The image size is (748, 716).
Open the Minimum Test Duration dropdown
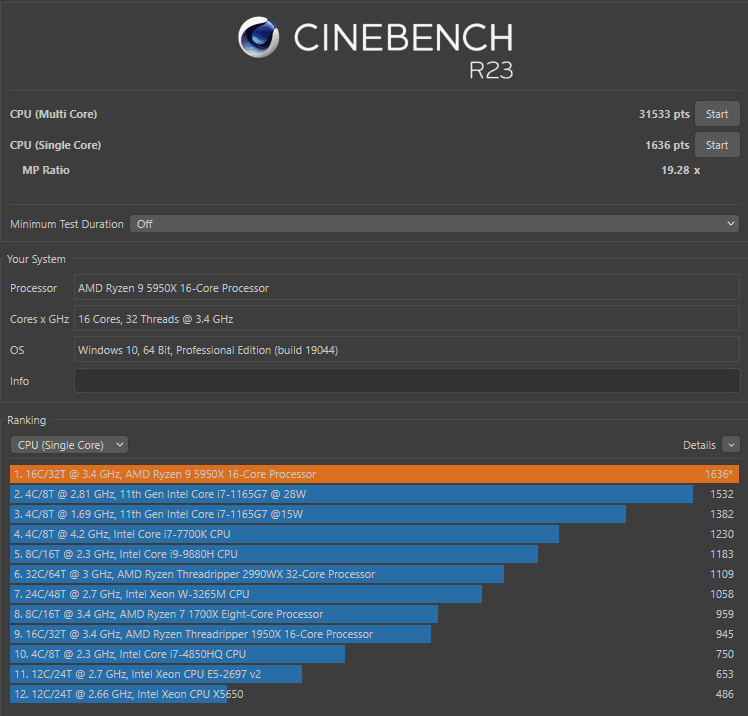435,224
